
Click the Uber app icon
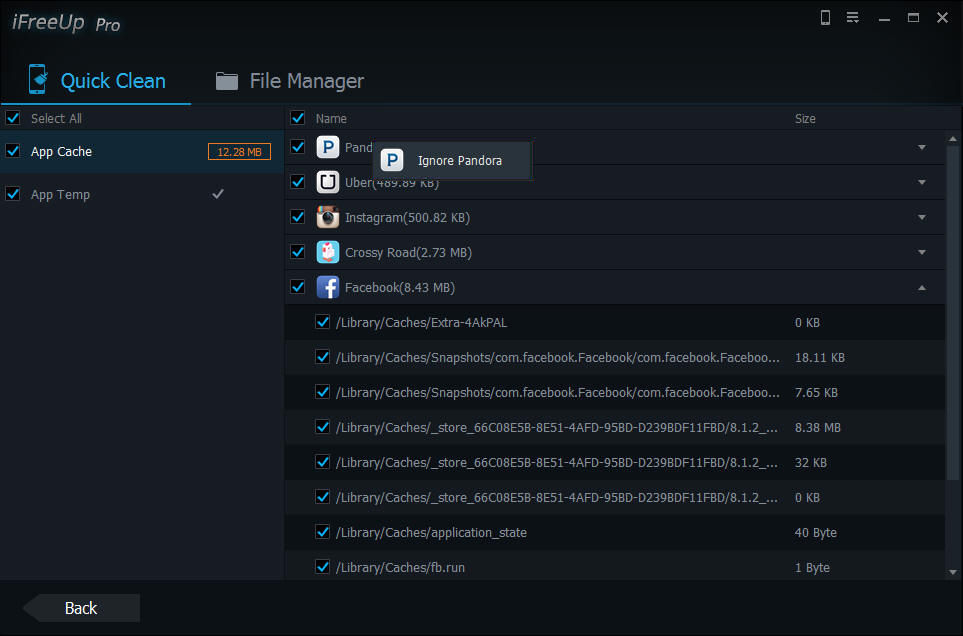click(x=328, y=182)
